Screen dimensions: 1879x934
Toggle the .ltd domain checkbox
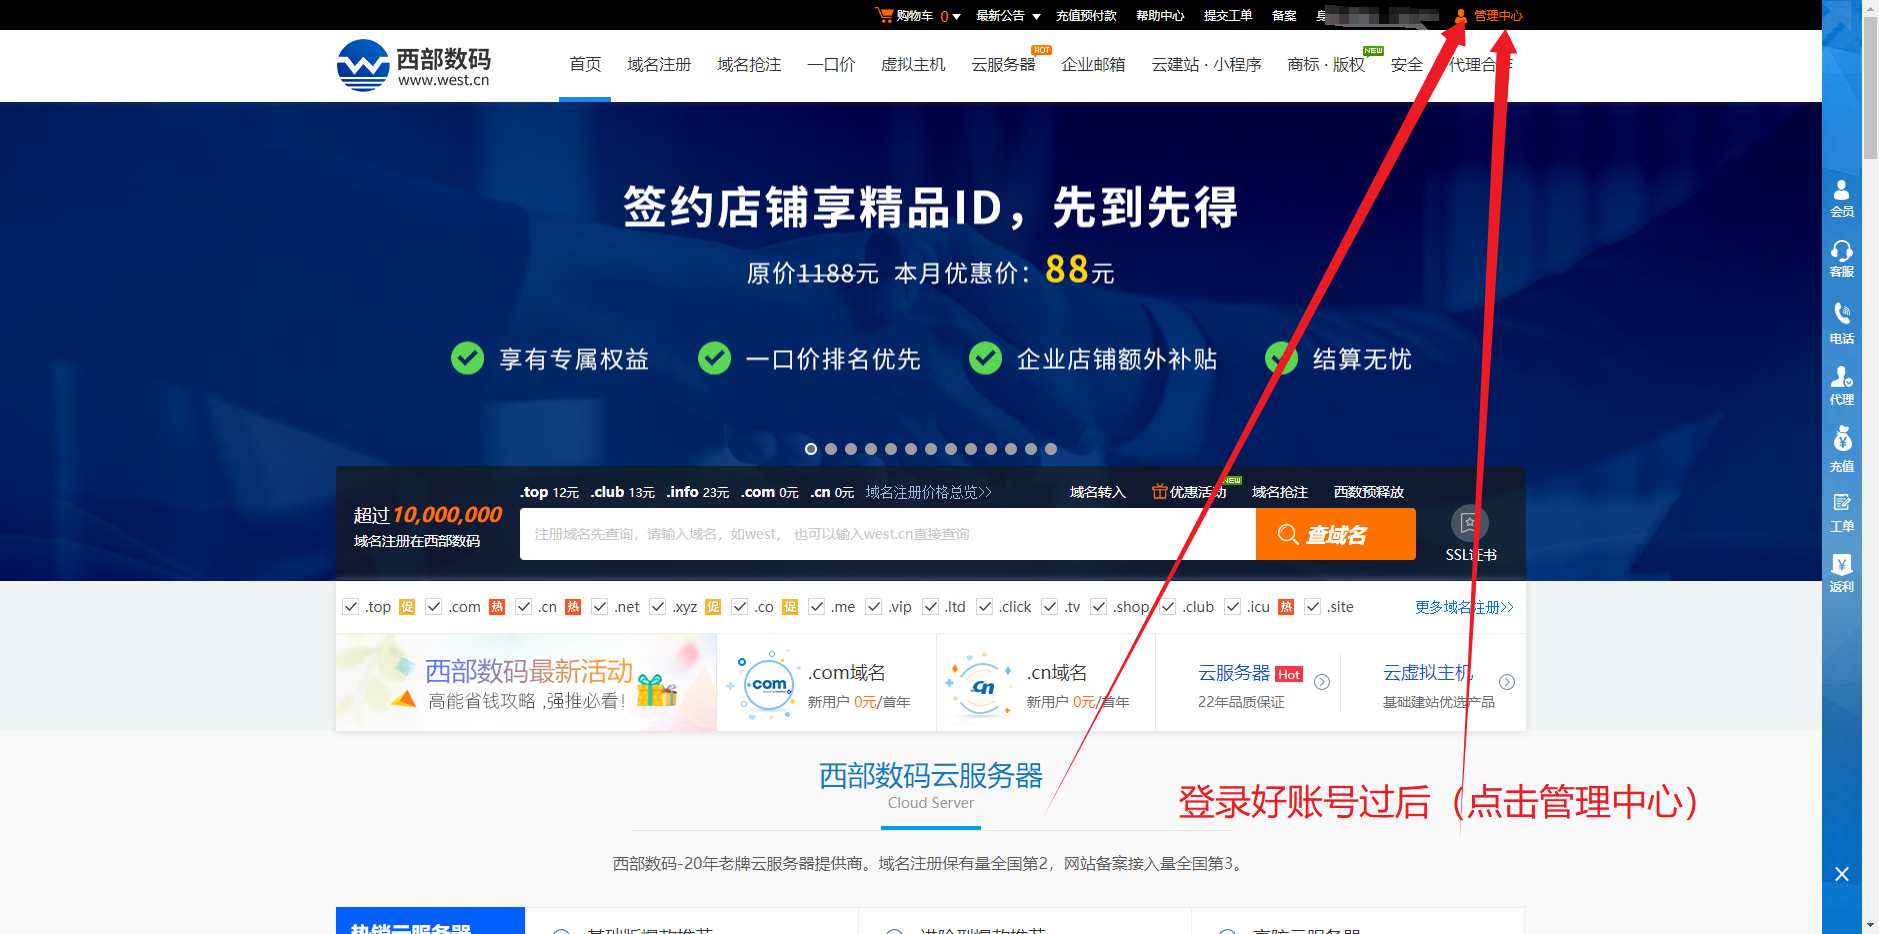pyautogui.click(x=931, y=606)
